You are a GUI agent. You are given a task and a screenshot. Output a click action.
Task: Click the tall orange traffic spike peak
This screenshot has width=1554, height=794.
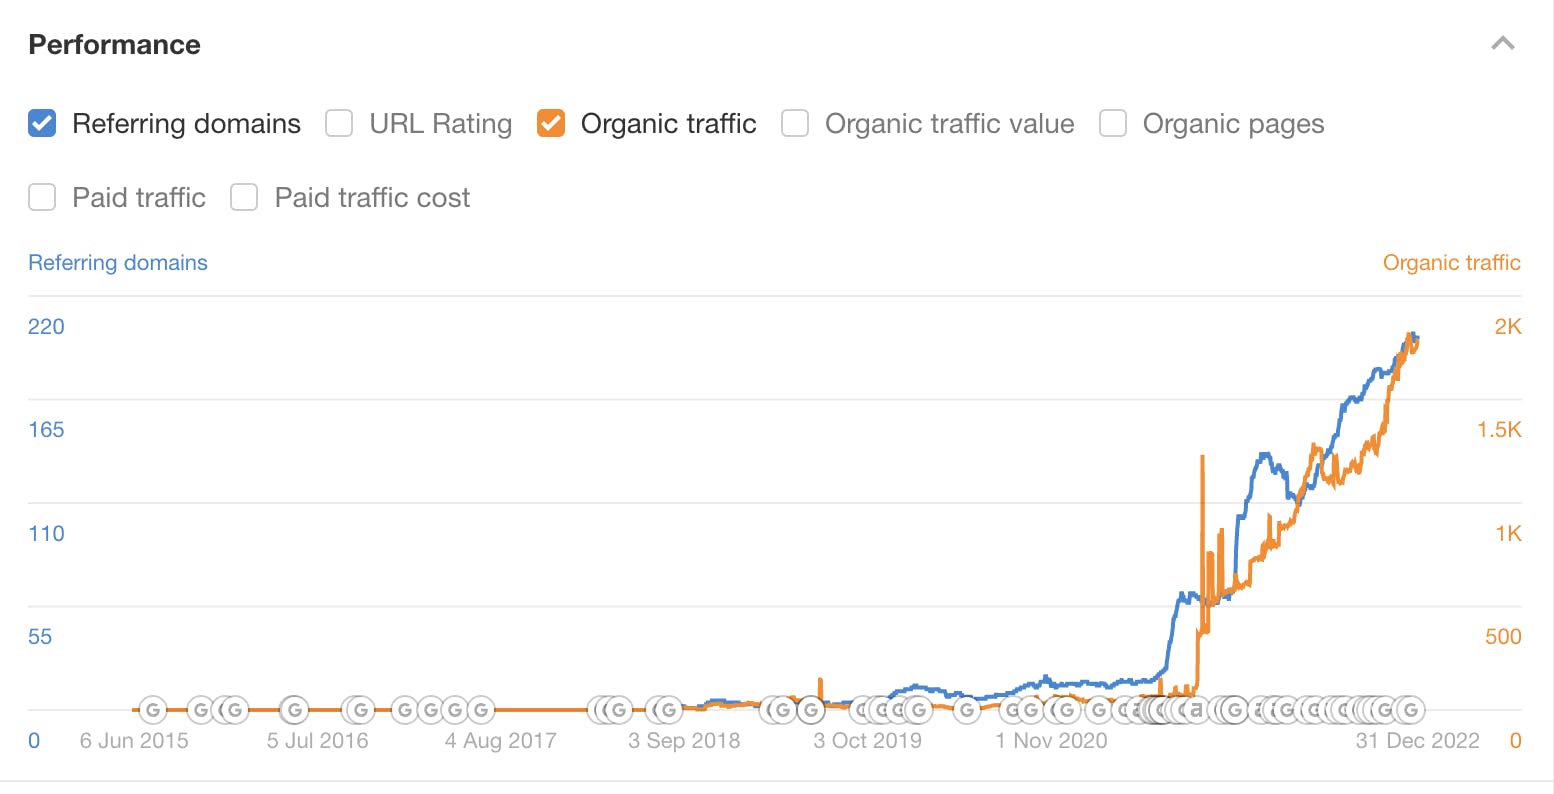1202,458
